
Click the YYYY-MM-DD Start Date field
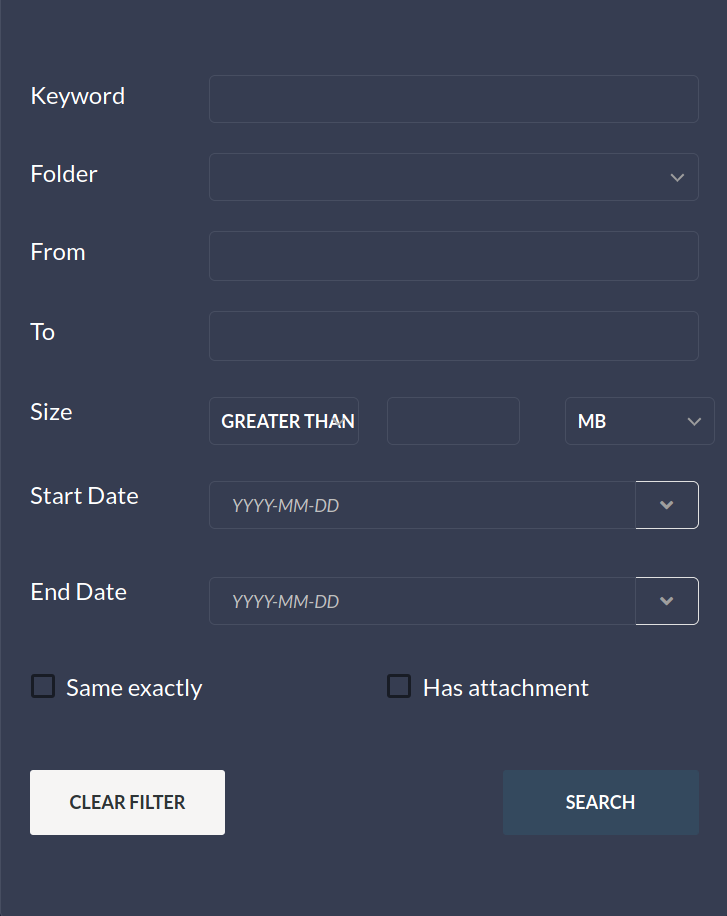(420, 505)
